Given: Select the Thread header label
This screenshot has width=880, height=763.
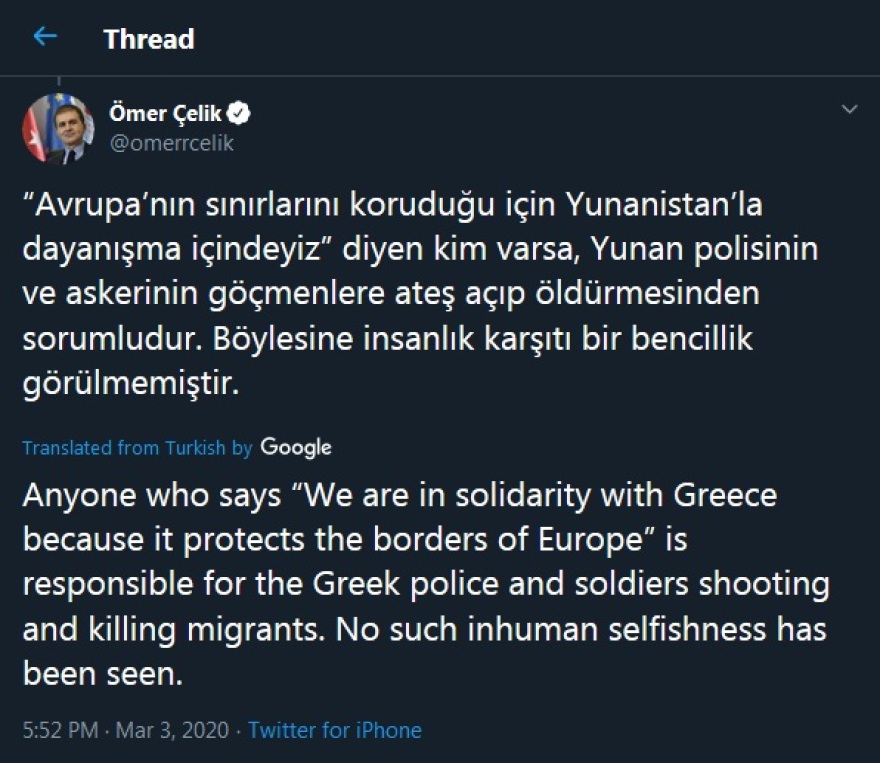Looking at the screenshot, I should (148, 39).
